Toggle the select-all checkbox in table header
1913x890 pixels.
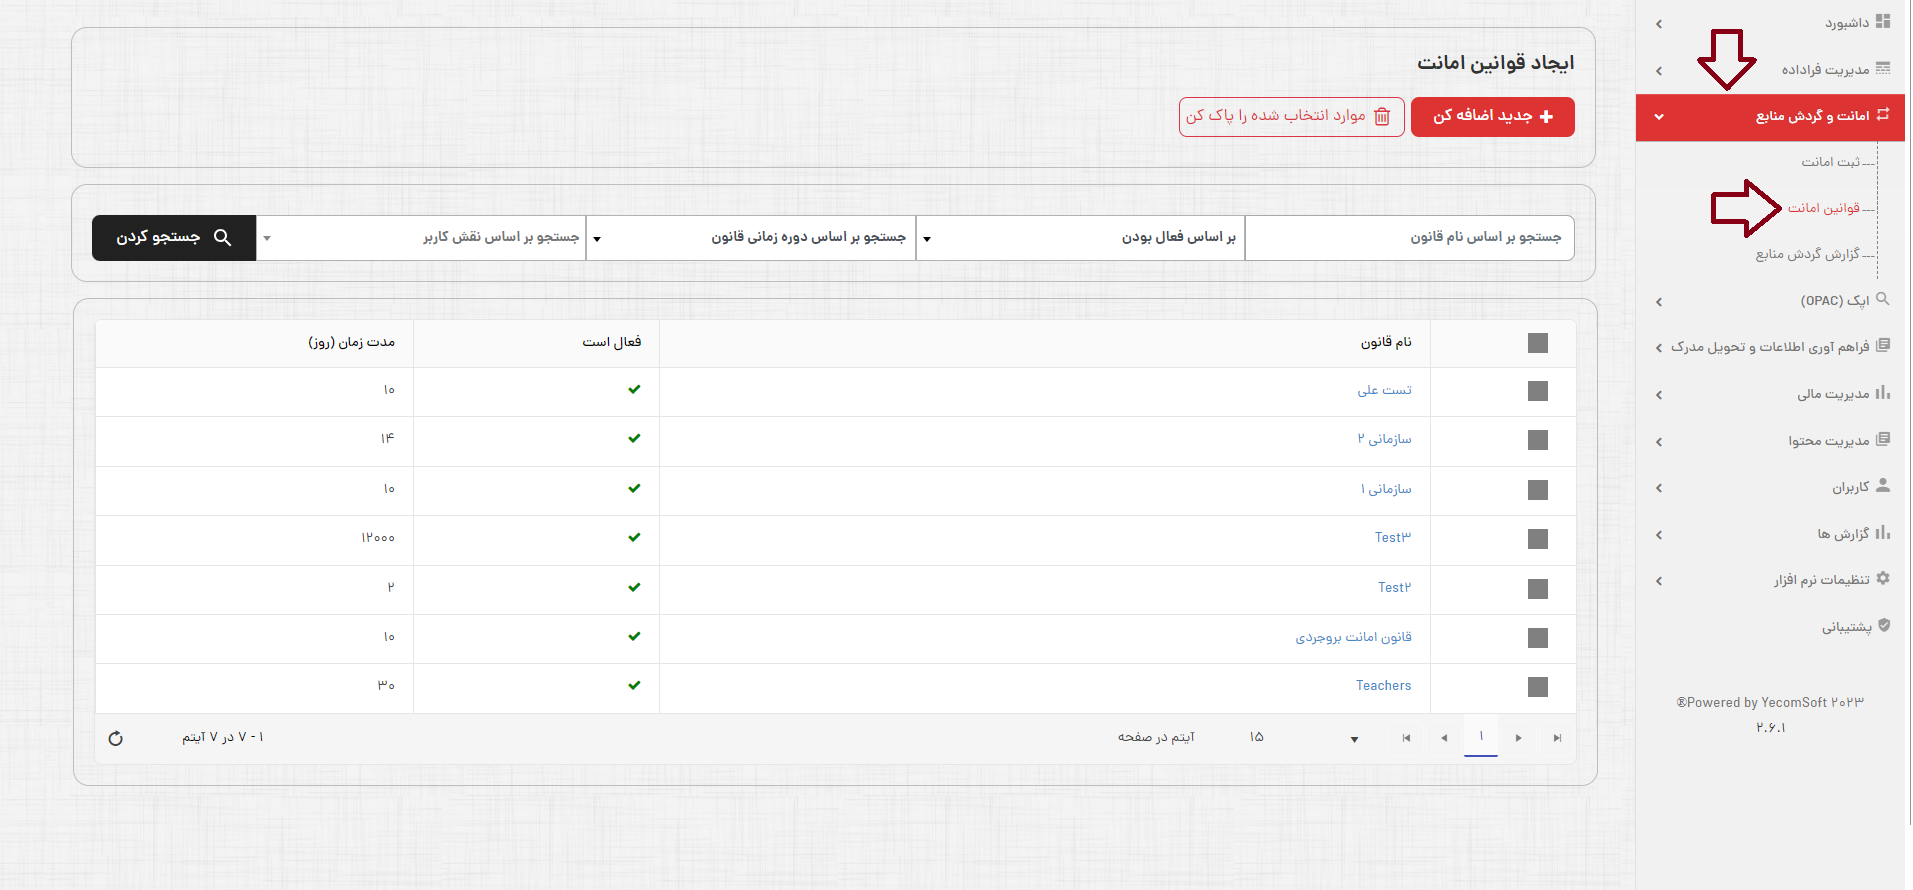pyautogui.click(x=1538, y=343)
